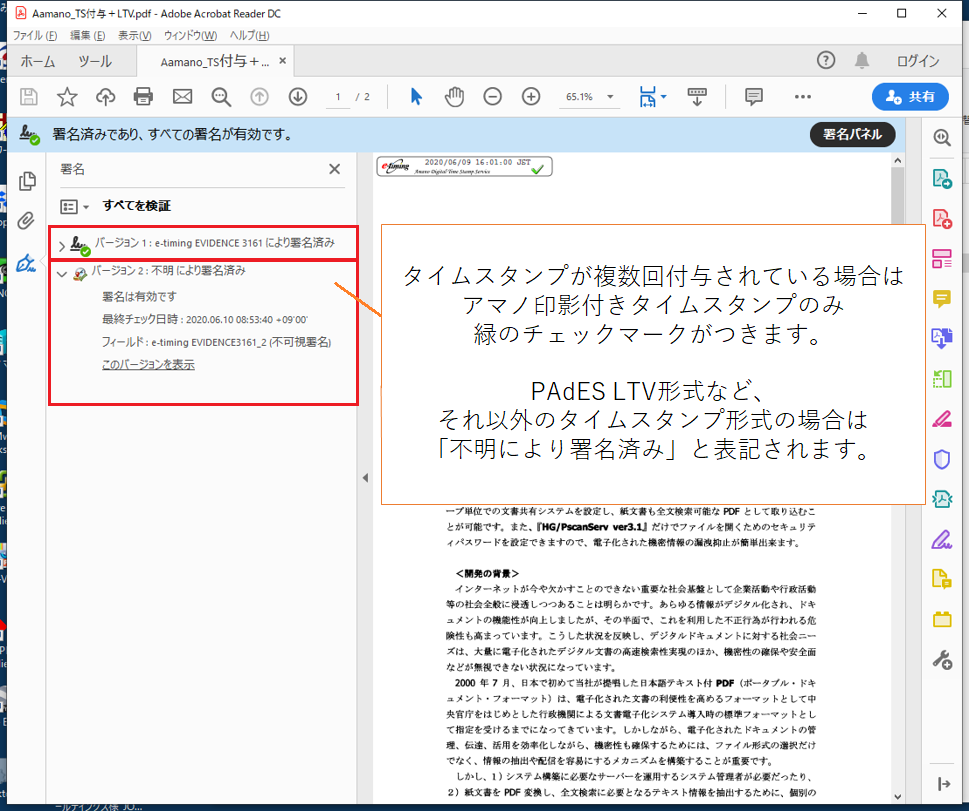Open the ウィンドウ menu

pyautogui.click(x=190, y=35)
